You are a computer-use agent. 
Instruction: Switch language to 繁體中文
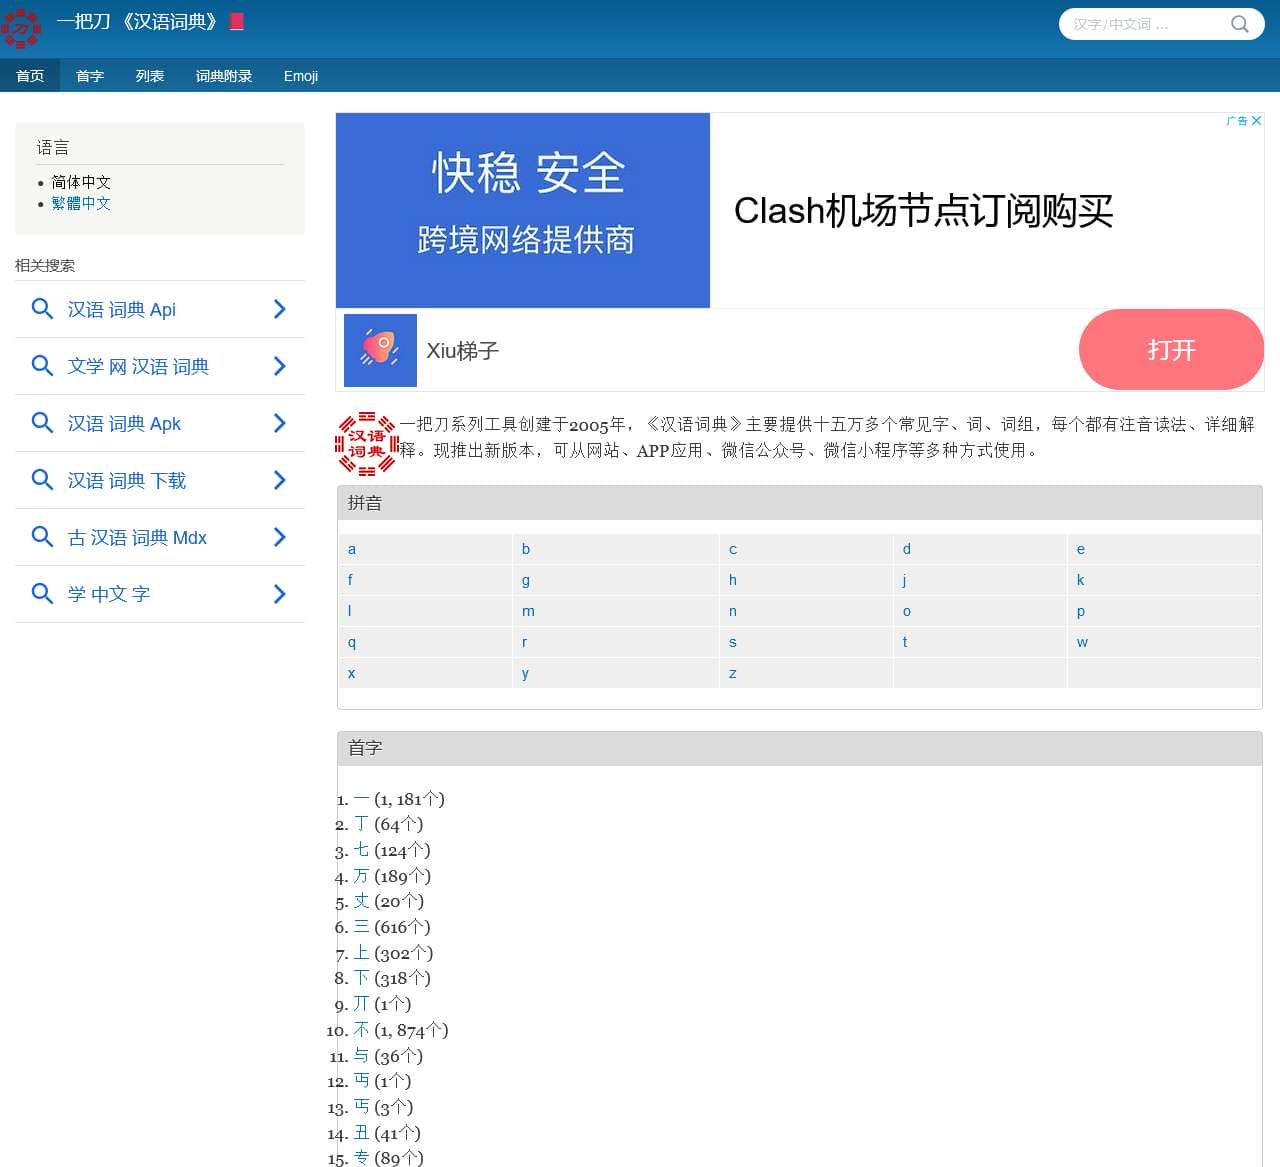point(81,203)
